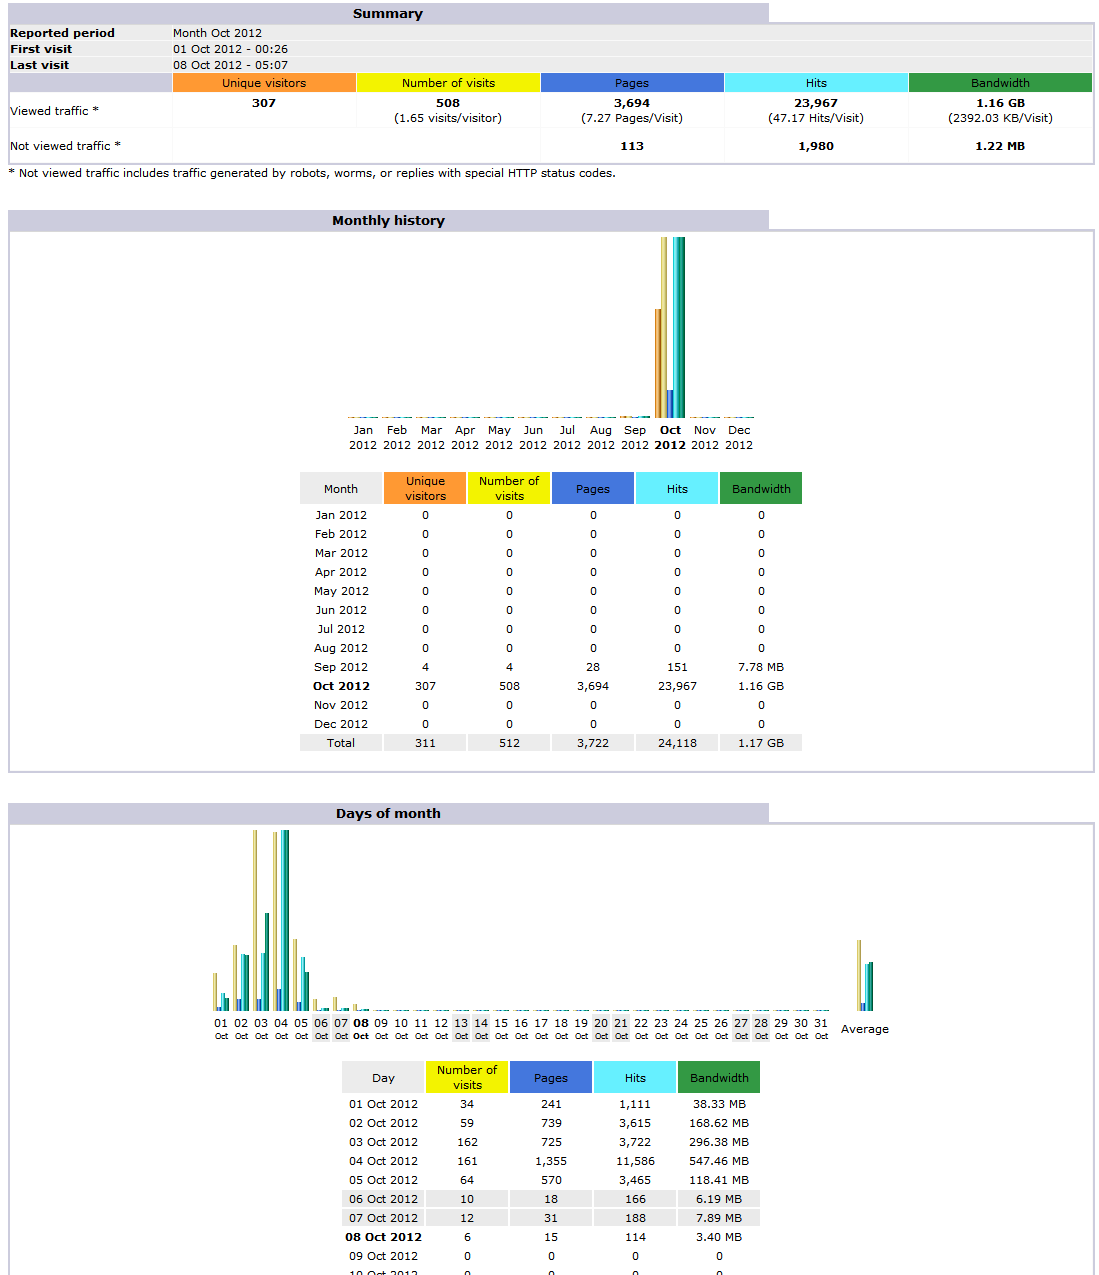Select the blue Pages header in Summary

pyautogui.click(x=632, y=83)
